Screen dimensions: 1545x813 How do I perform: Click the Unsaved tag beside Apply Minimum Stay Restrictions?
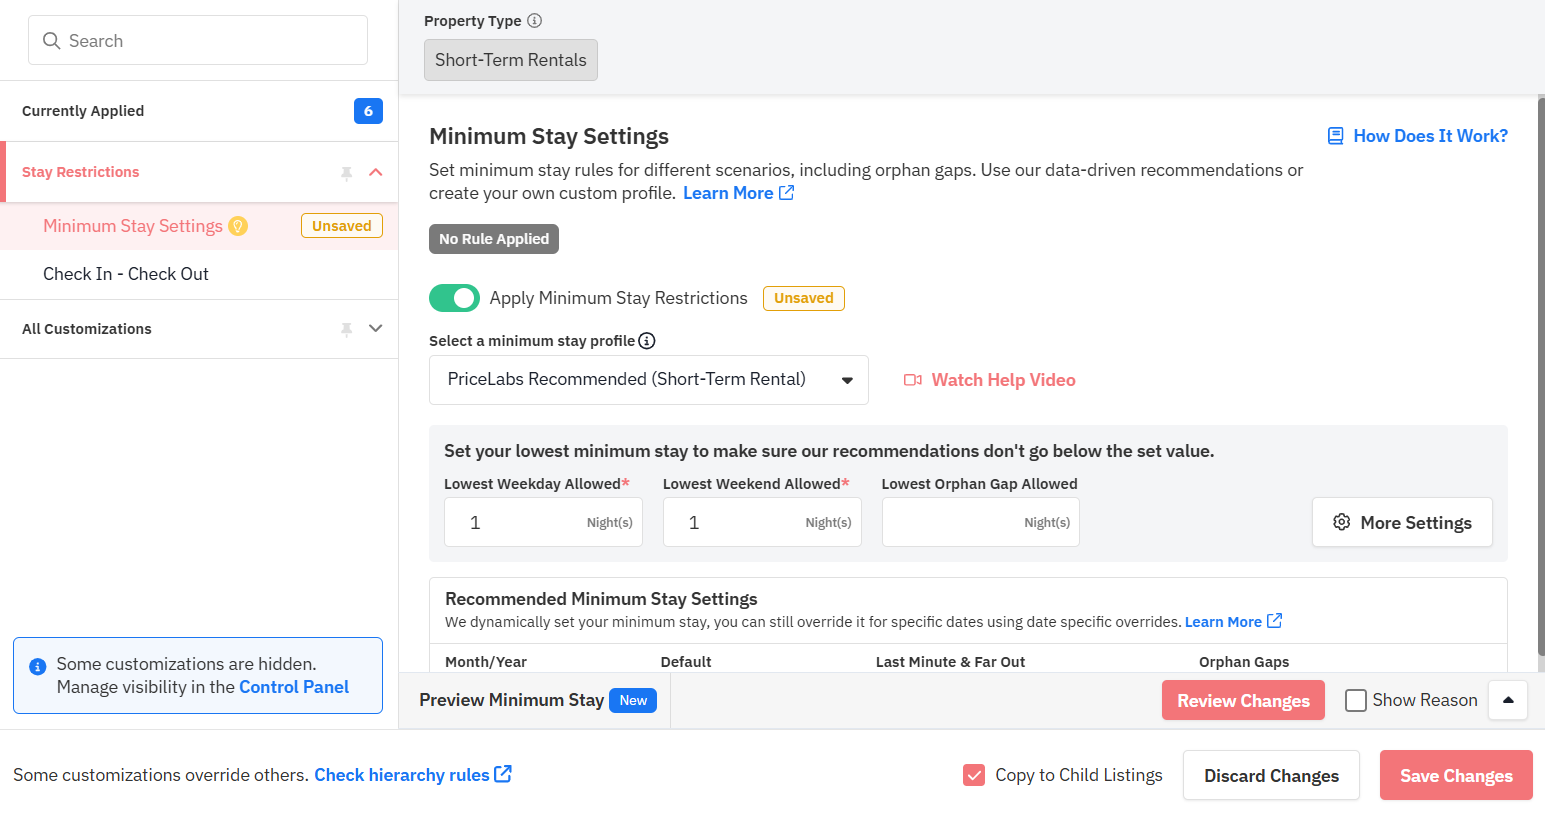804,298
